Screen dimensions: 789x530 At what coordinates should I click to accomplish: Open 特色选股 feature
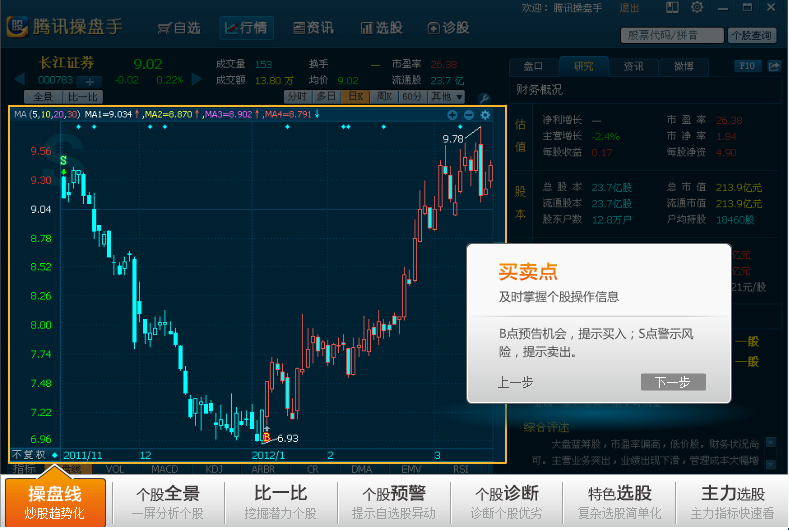tap(619, 502)
